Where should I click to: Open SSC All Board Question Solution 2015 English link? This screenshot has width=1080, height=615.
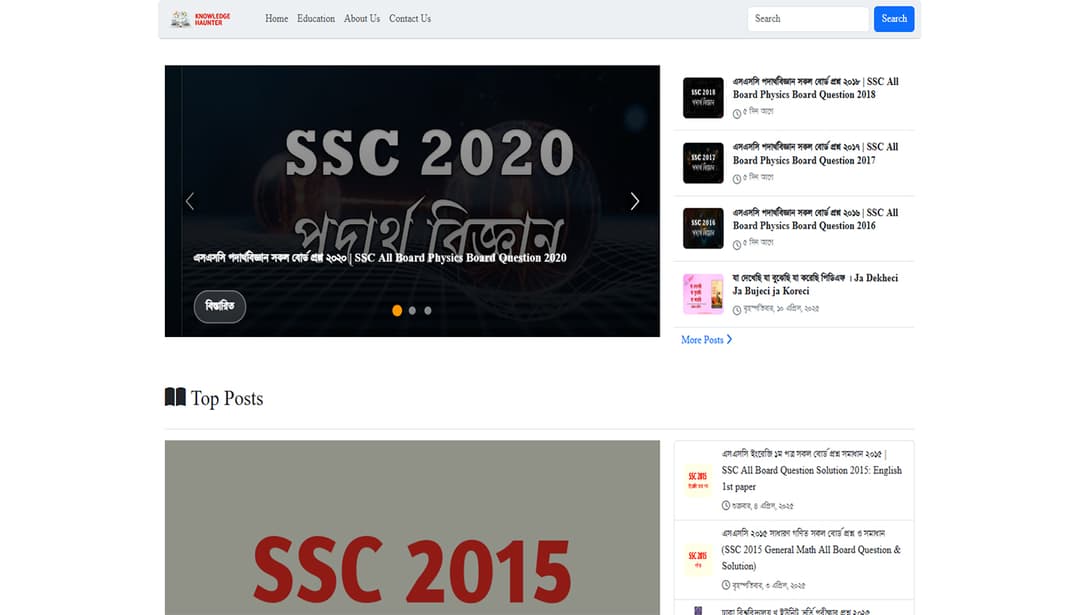point(811,470)
